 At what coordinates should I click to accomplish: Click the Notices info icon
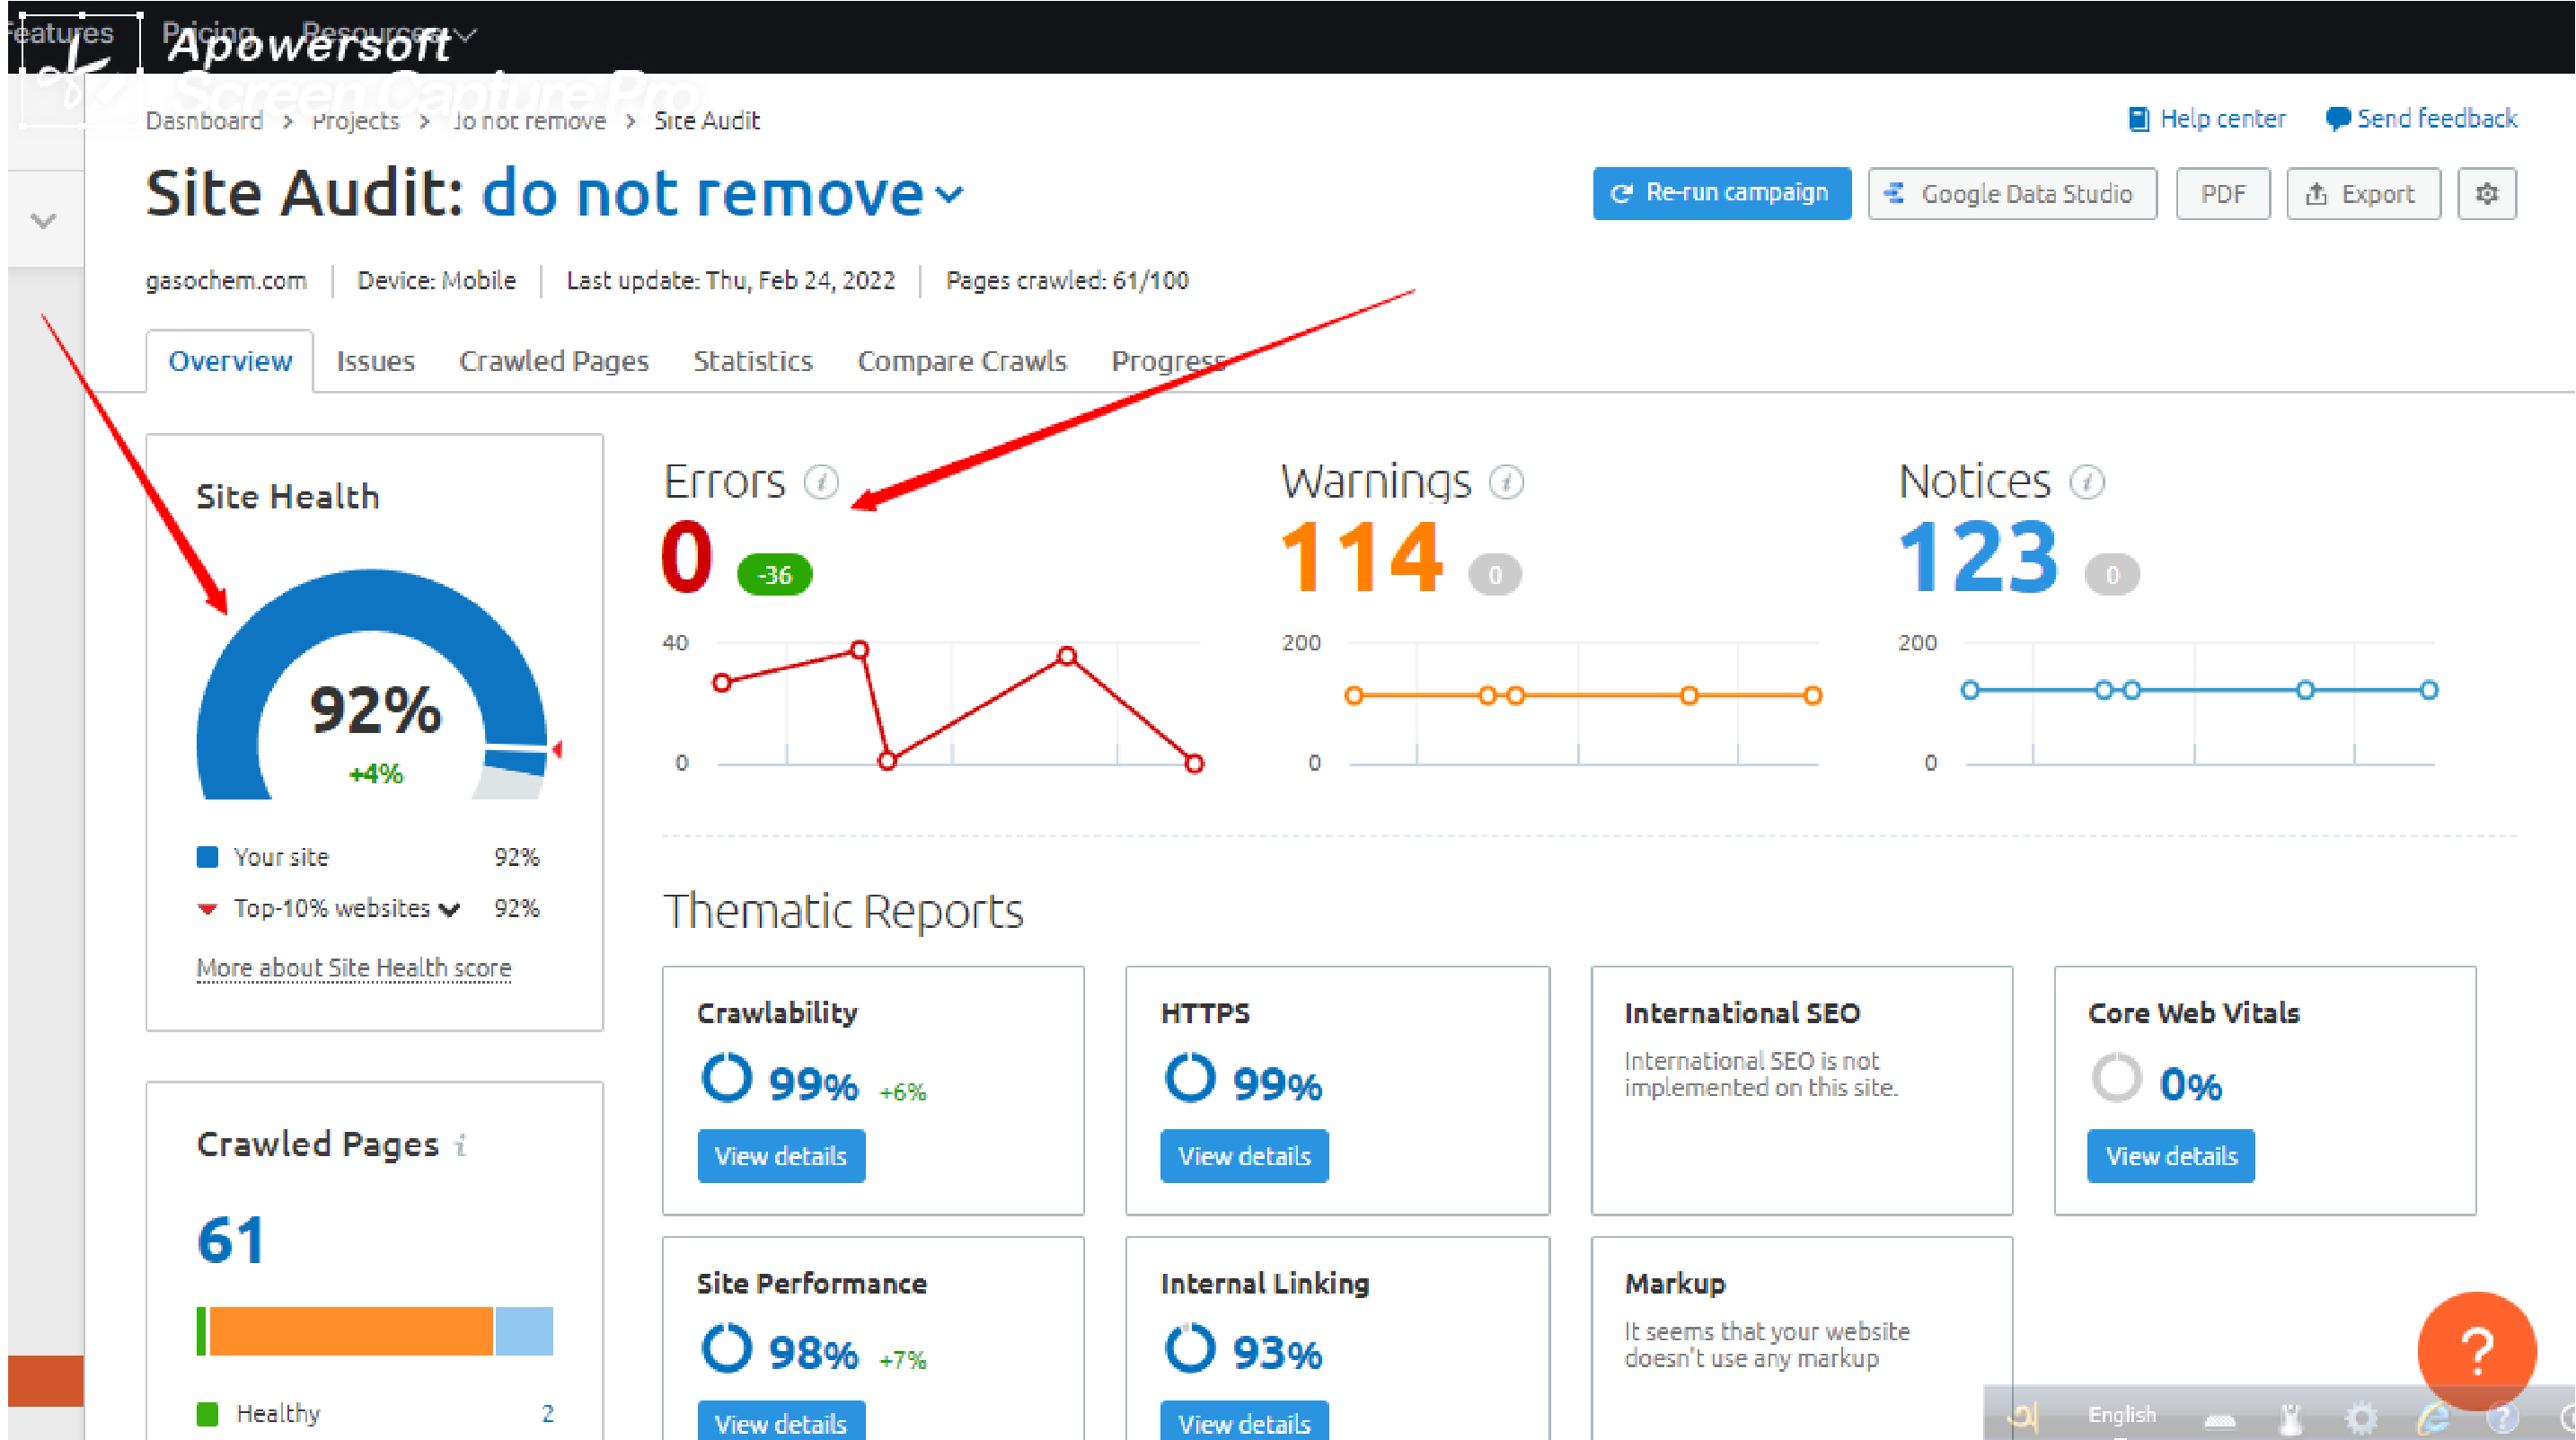(x=2087, y=482)
